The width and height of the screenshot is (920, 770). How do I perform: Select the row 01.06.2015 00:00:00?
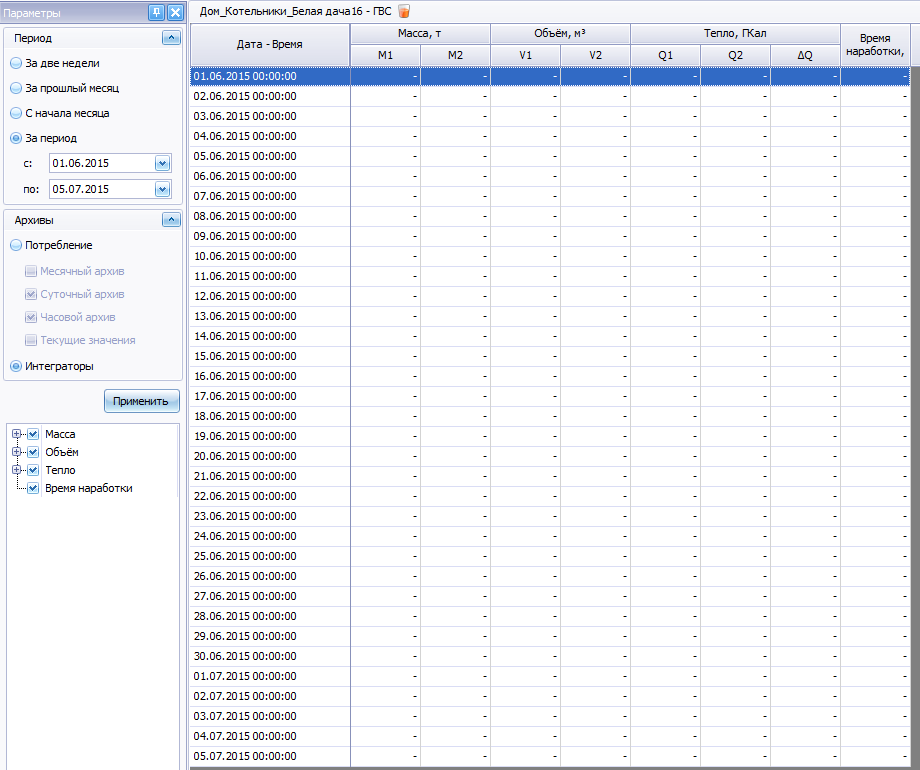[550, 76]
